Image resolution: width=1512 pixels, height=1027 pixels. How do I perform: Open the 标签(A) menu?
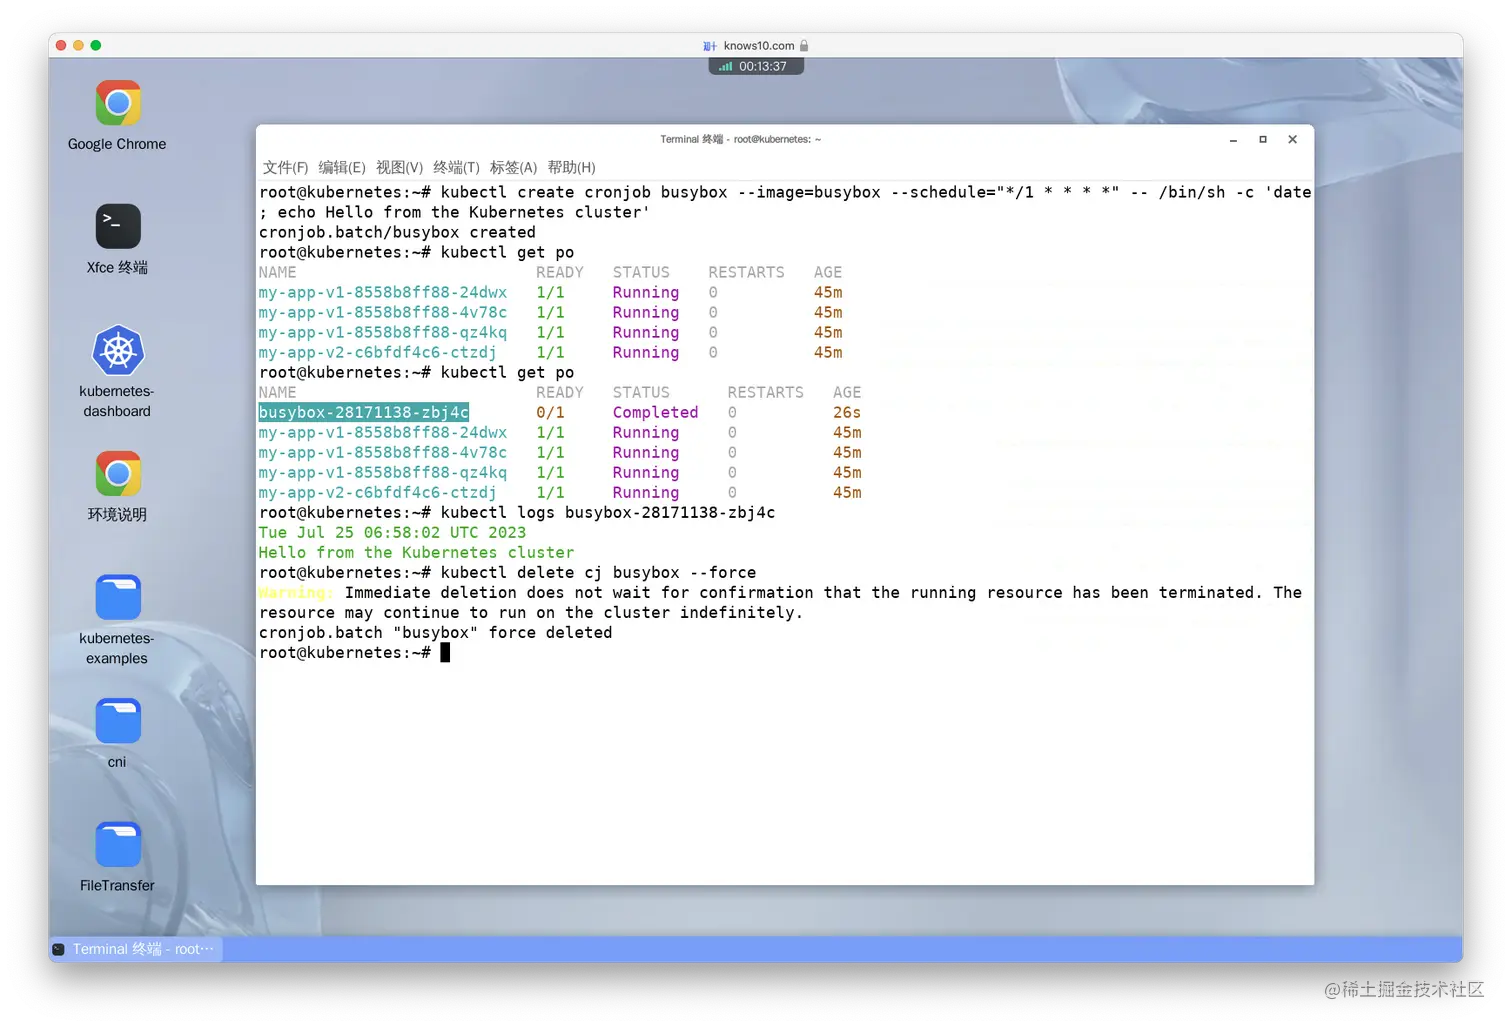[x=514, y=167]
